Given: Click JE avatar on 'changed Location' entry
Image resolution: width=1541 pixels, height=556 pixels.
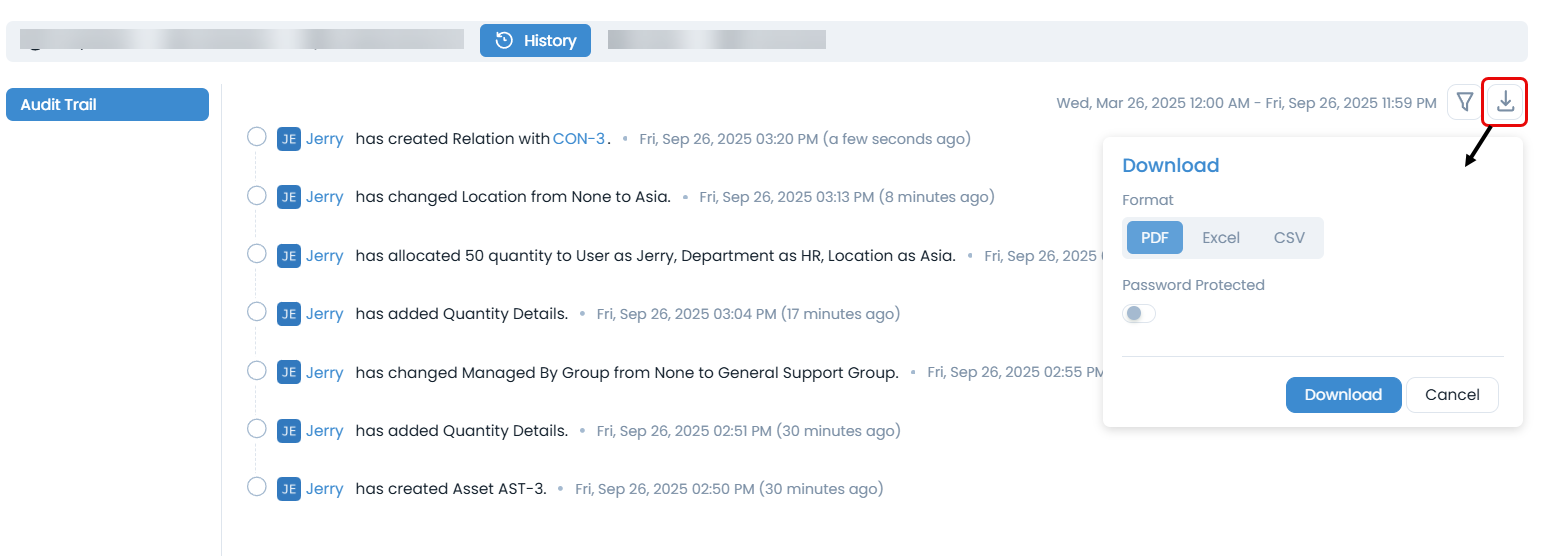Looking at the screenshot, I should click(288, 197).
